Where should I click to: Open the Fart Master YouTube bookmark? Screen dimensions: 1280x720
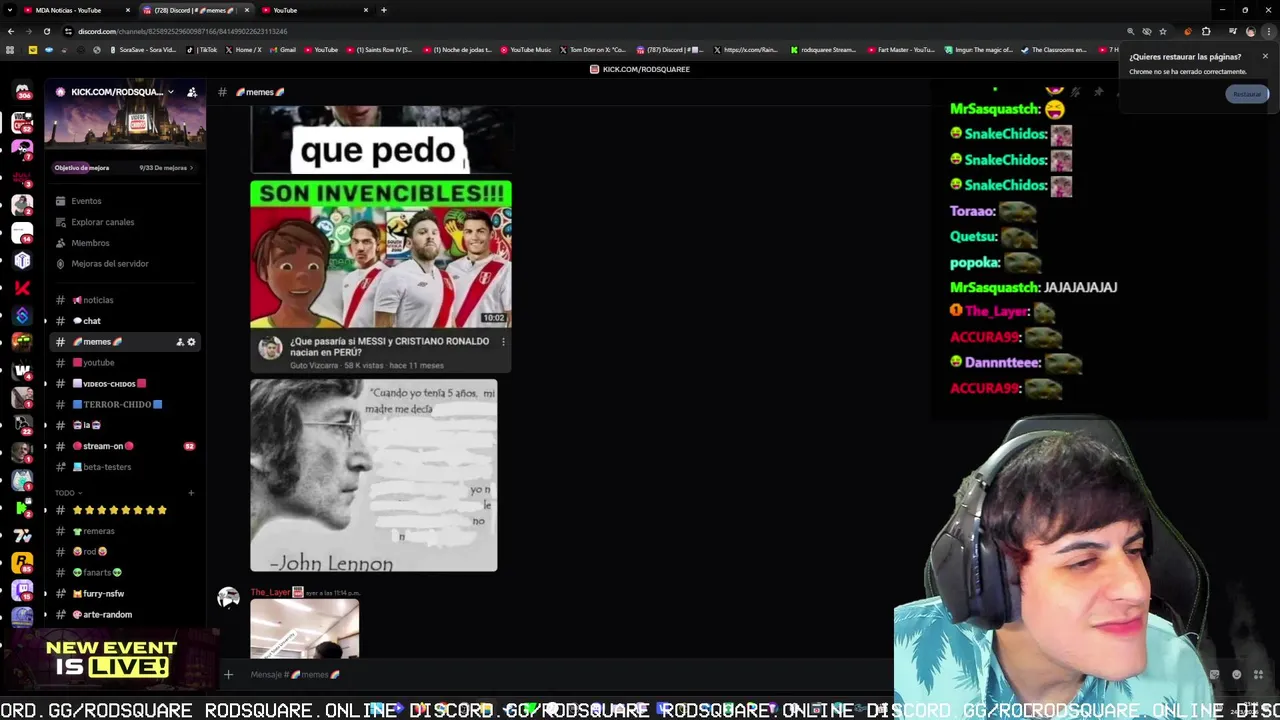[x=901, y=50]
